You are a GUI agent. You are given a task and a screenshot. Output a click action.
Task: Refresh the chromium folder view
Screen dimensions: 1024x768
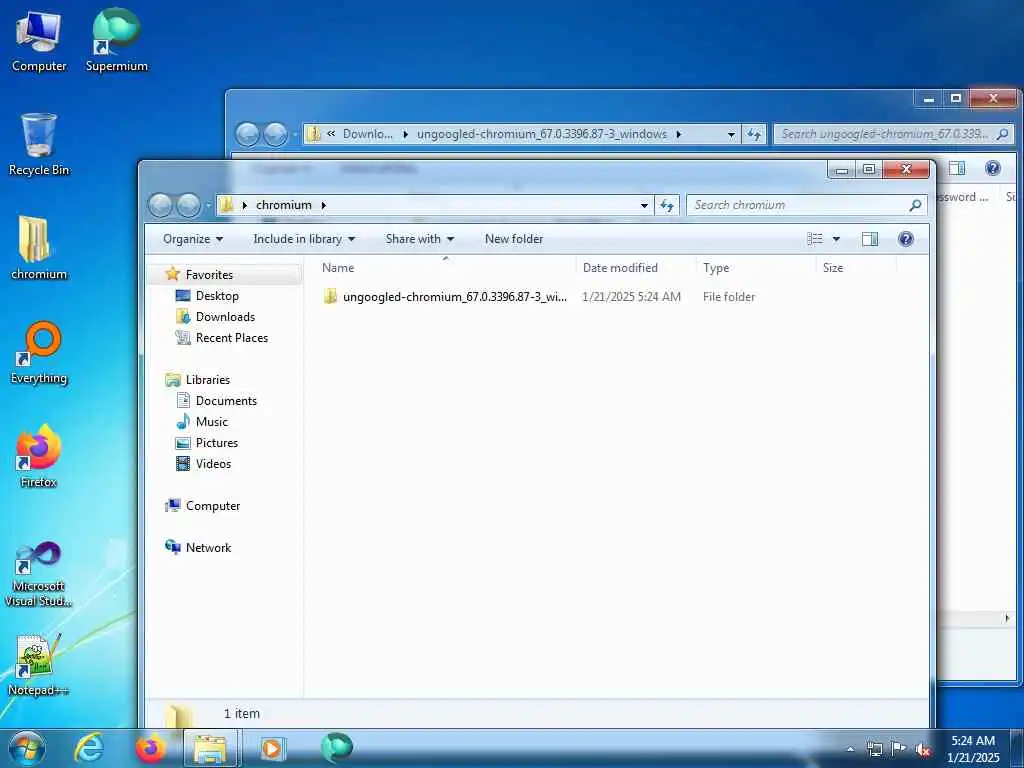click(667, 205)
